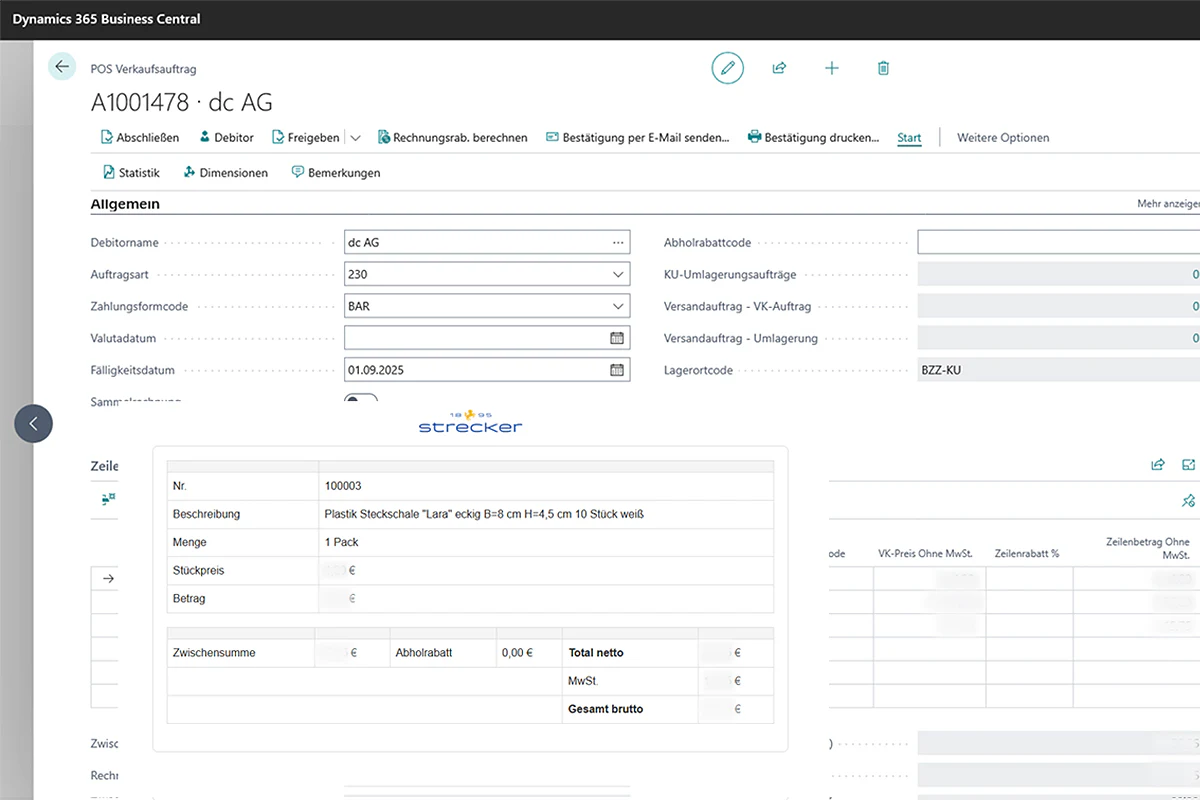Screen dimensions: 1200x800
Task: Open the Debitorname lookup ellipsis
Action: 618,242
